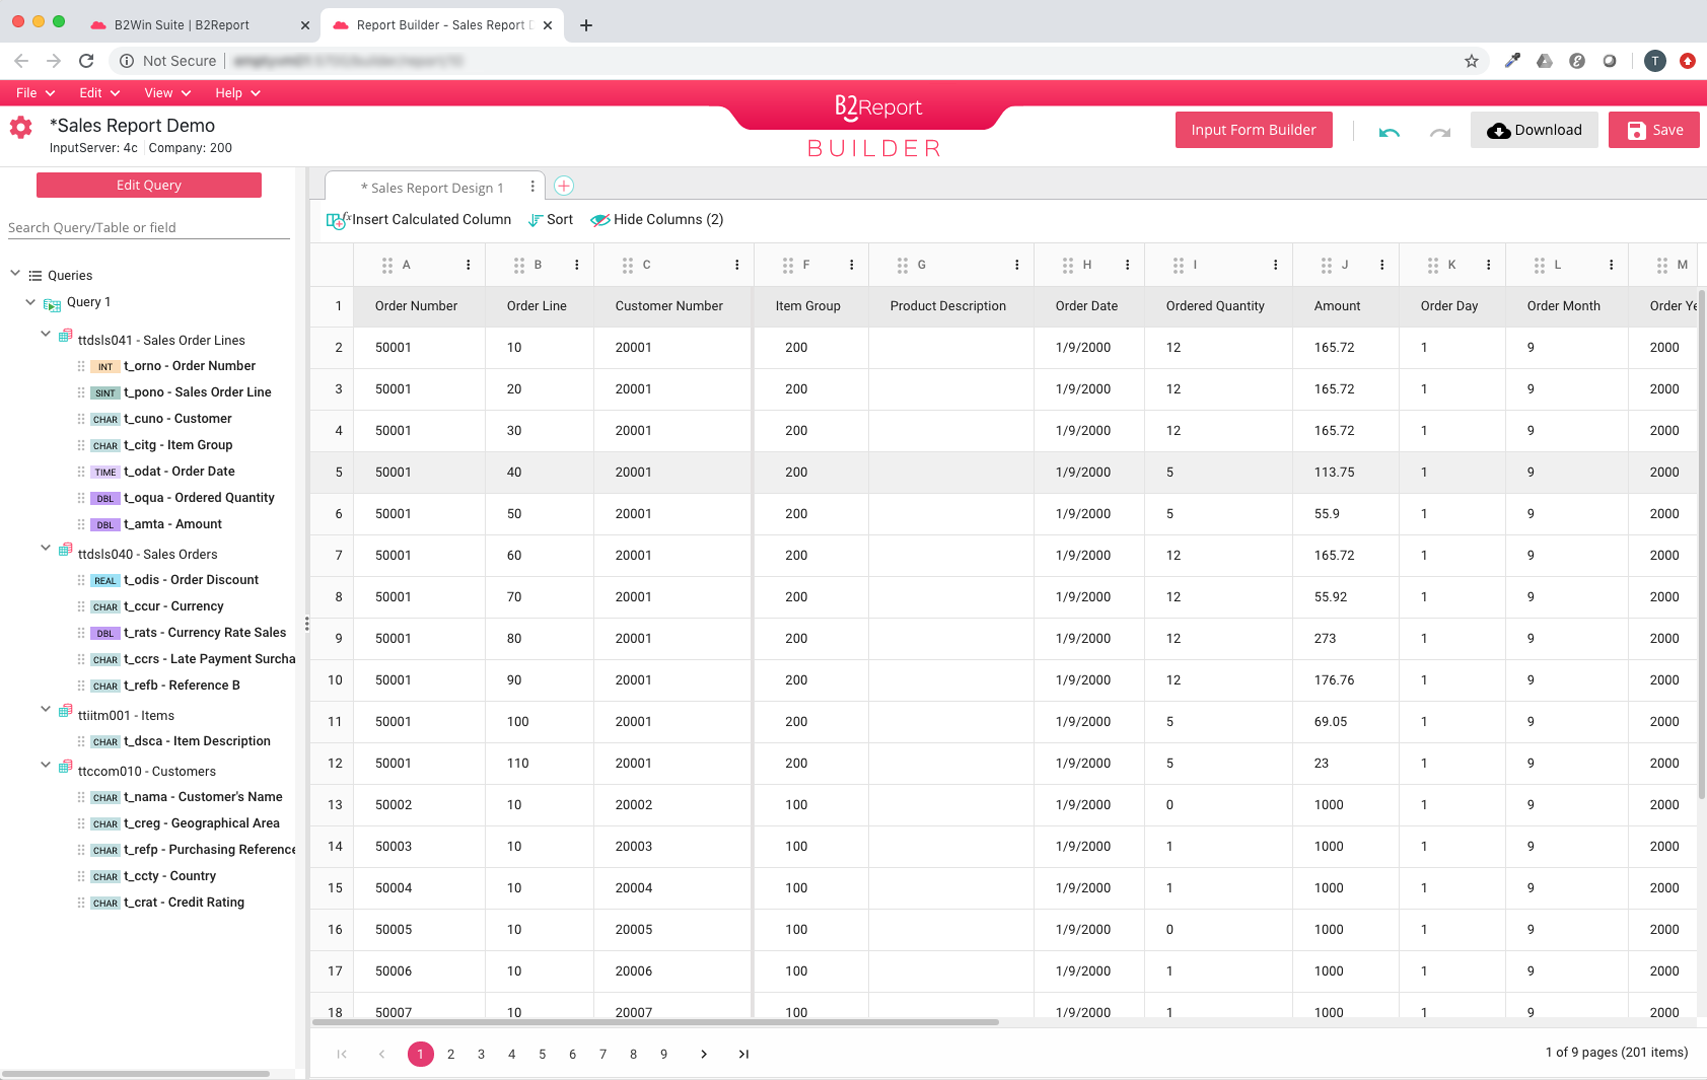The height and width of the screenshot is (1080, 1707).
Task: Open column J options menu
Action: click(x=1382, y=265)
